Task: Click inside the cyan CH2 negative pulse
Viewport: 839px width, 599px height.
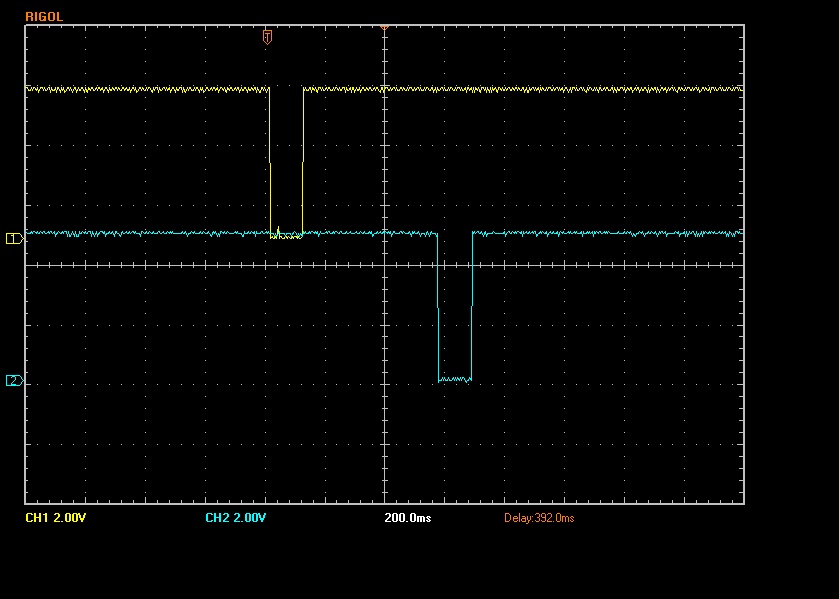Action: pyautogui.click(x=454, y=310)
